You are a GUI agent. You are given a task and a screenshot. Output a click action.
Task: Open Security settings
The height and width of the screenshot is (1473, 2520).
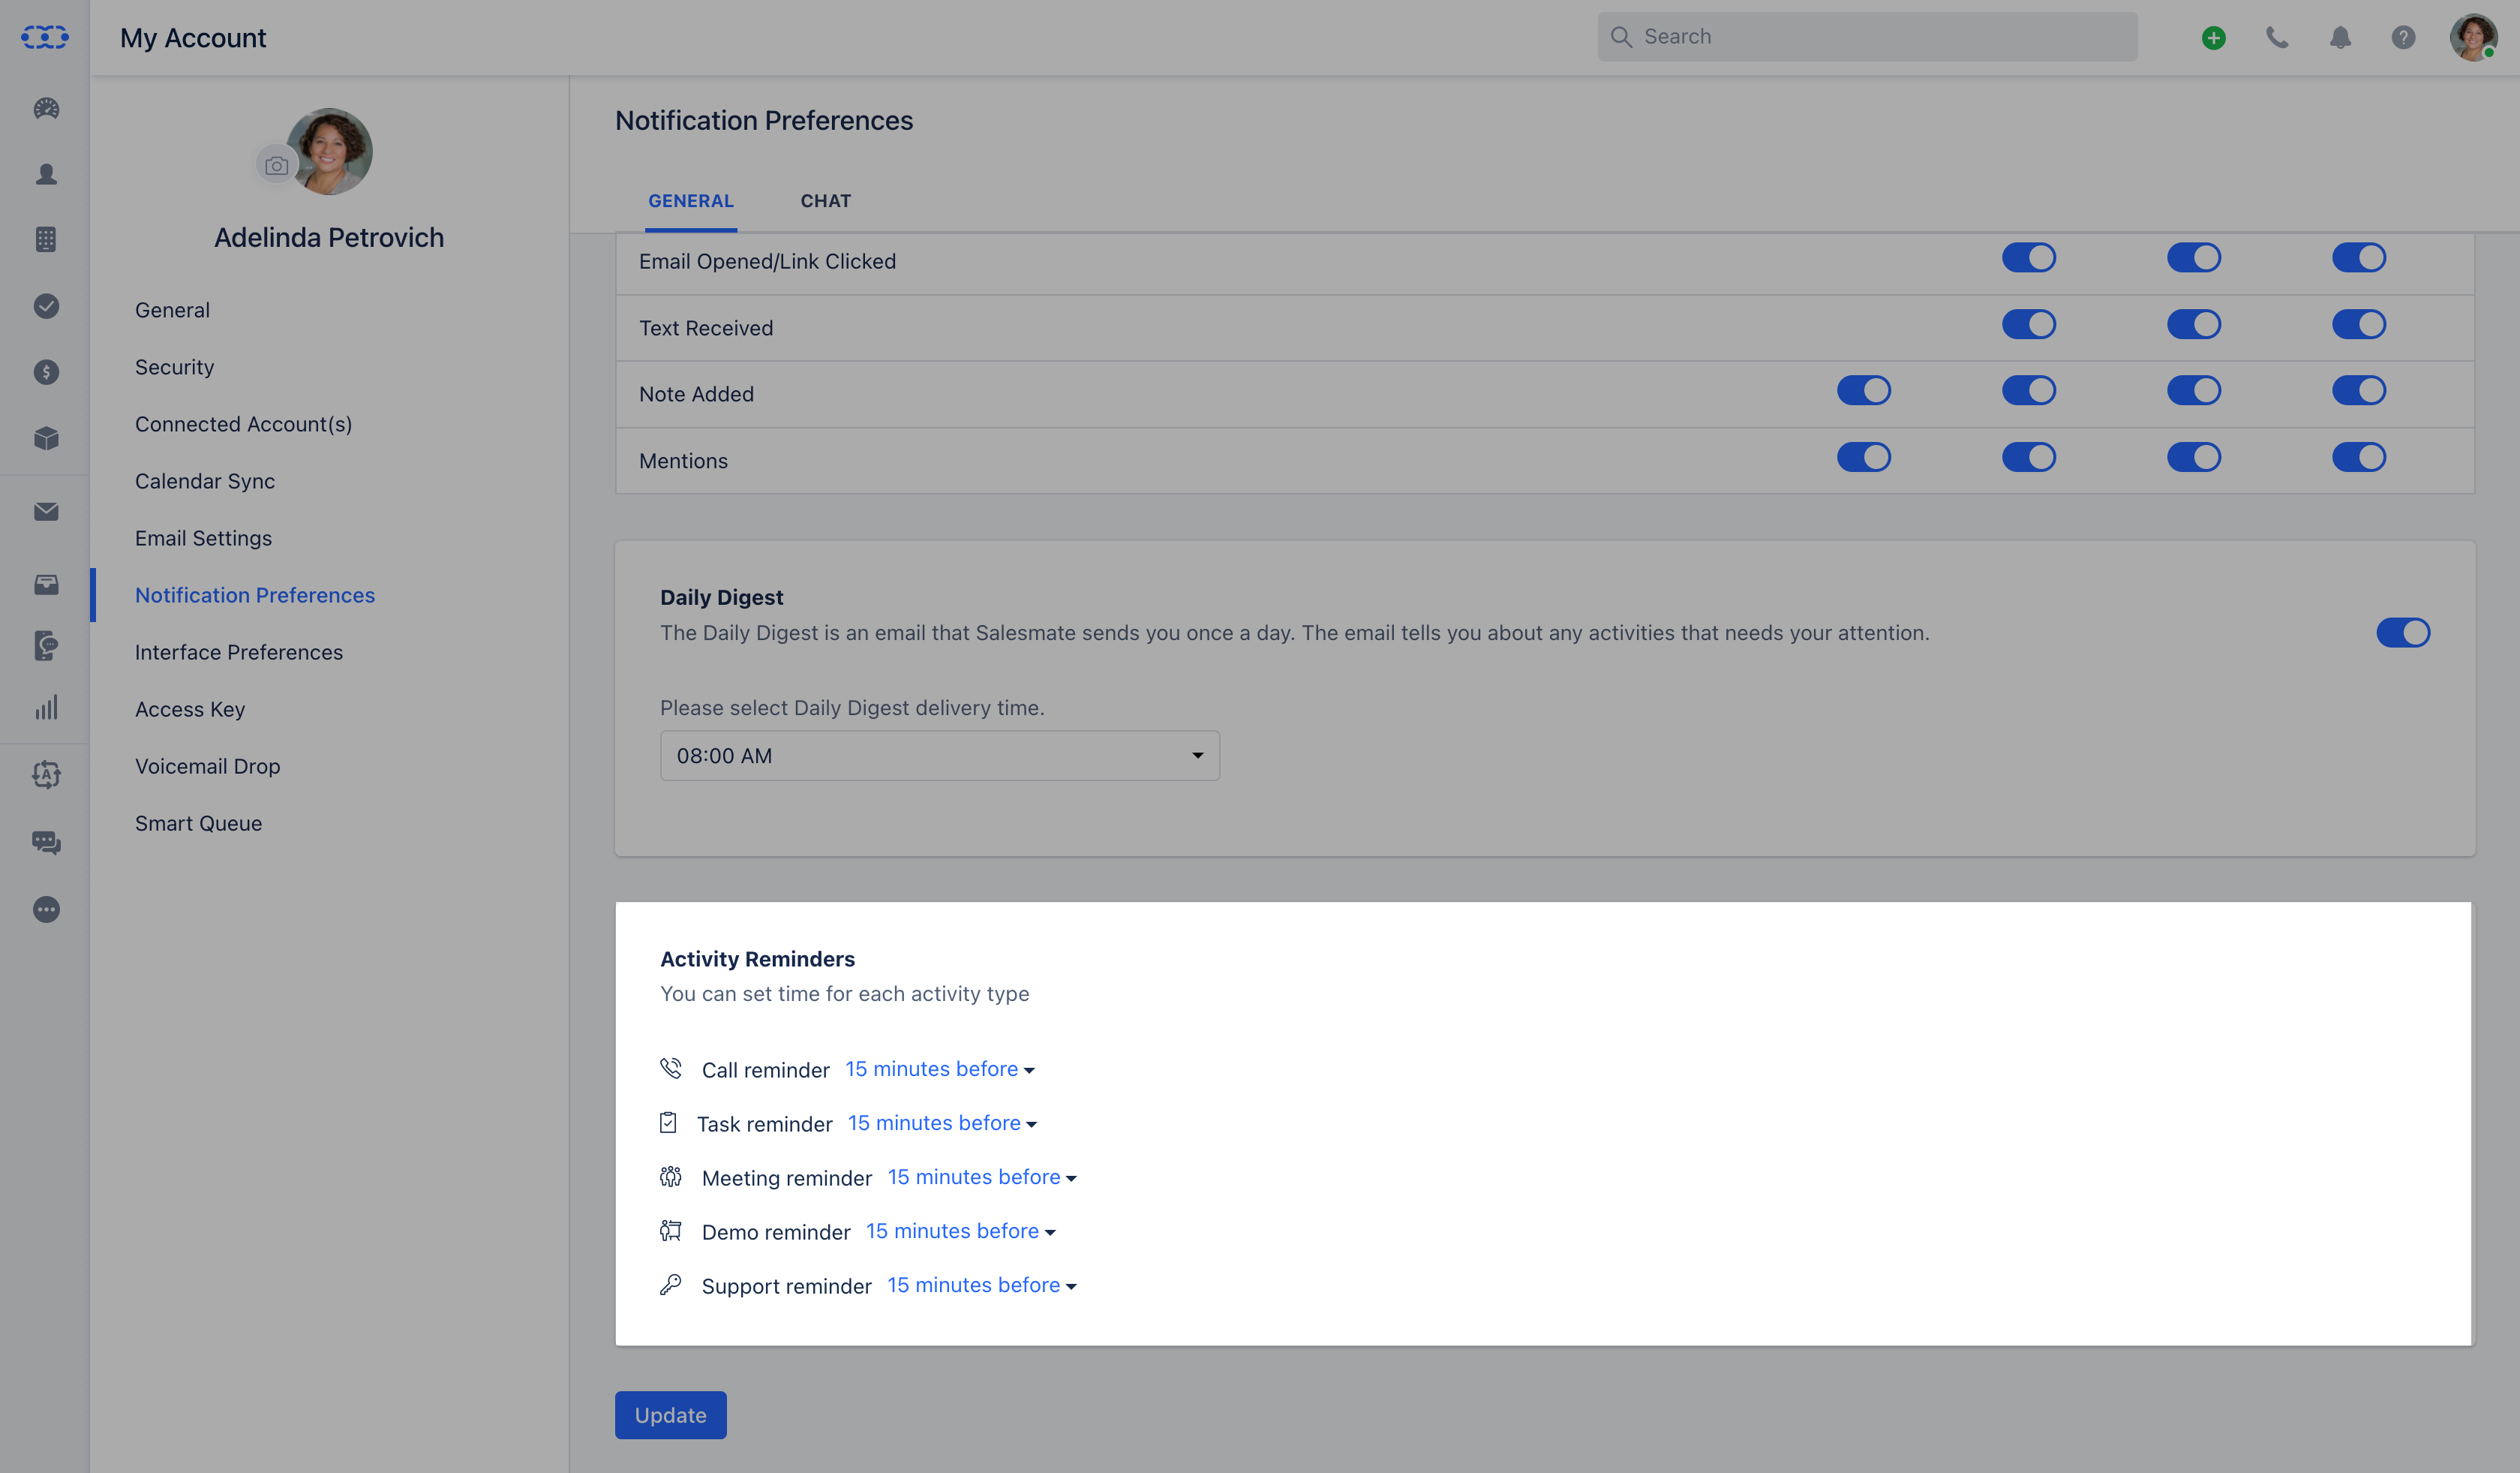point(174,366)
